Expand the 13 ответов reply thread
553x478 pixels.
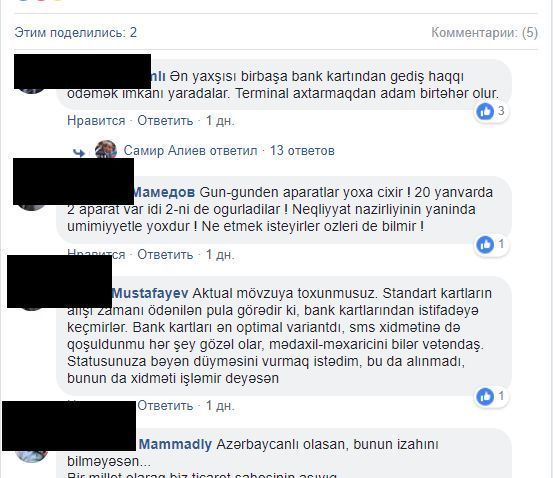click(302, 151)
